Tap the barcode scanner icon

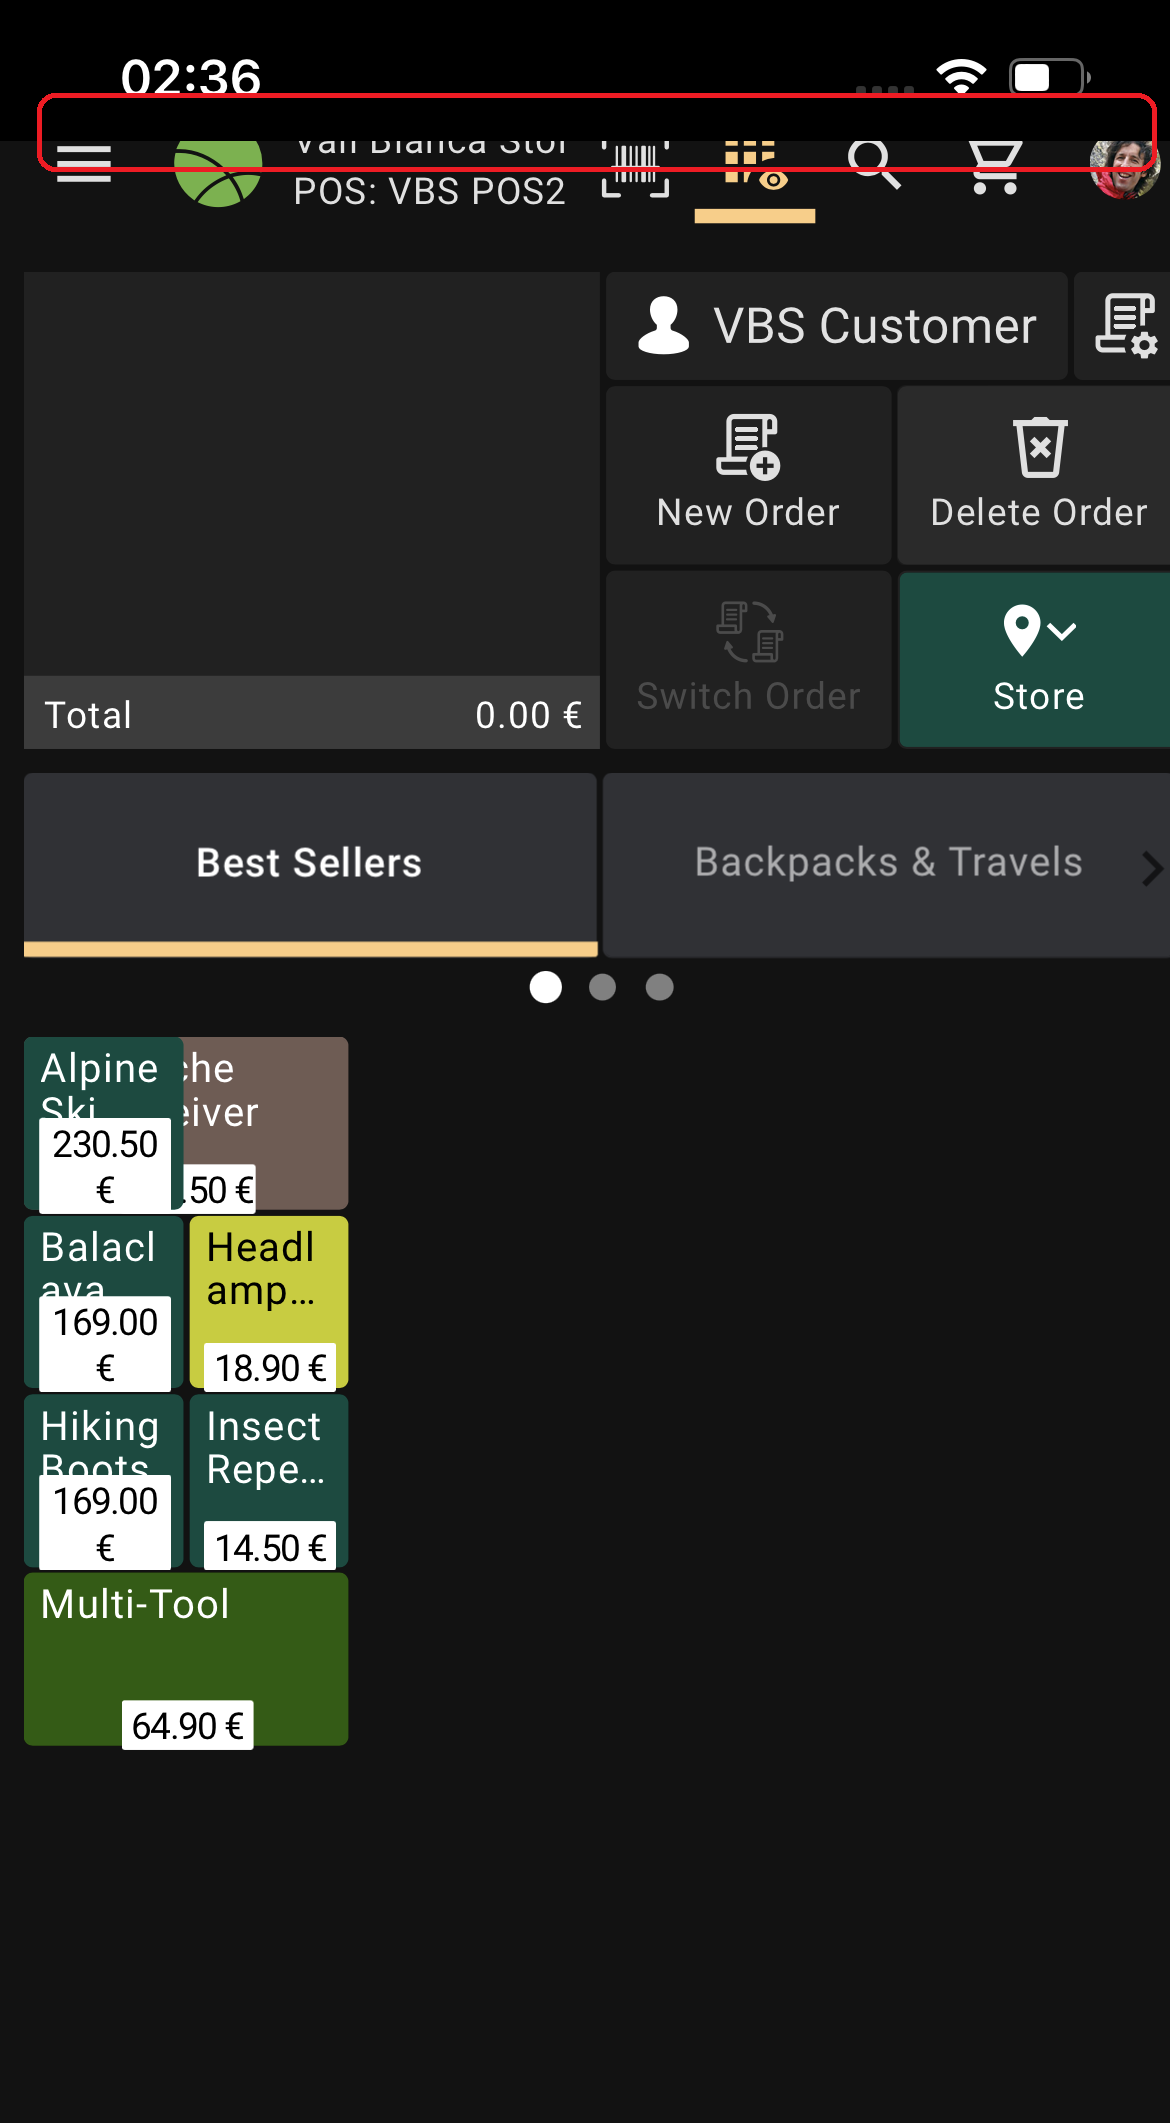coord(635,168)
